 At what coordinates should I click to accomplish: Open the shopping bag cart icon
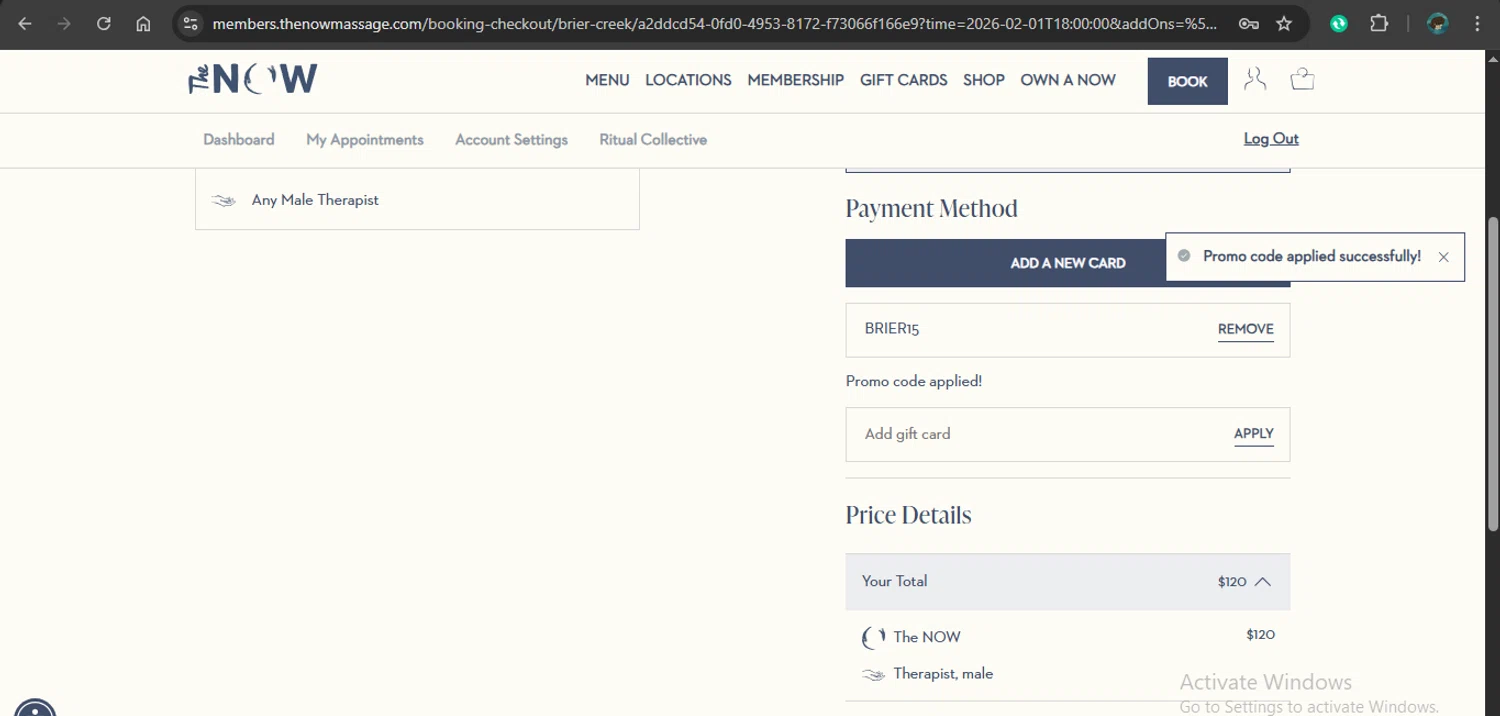coord(1302,79)
